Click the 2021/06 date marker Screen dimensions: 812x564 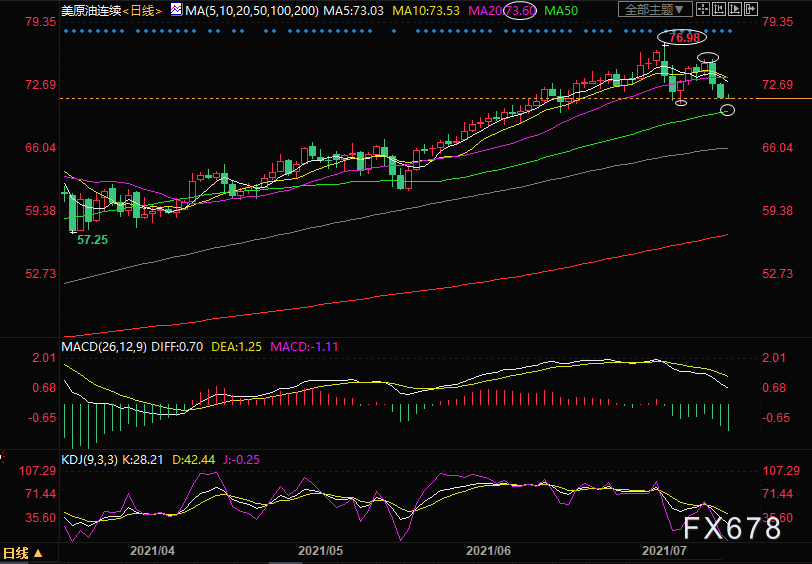489,551
